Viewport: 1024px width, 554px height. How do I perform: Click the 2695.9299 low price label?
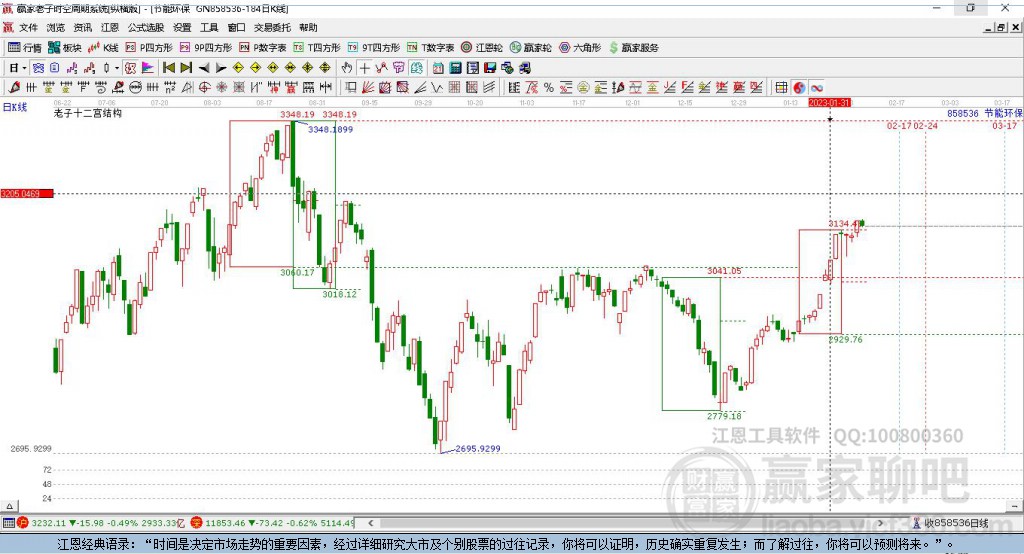[478, 449]
